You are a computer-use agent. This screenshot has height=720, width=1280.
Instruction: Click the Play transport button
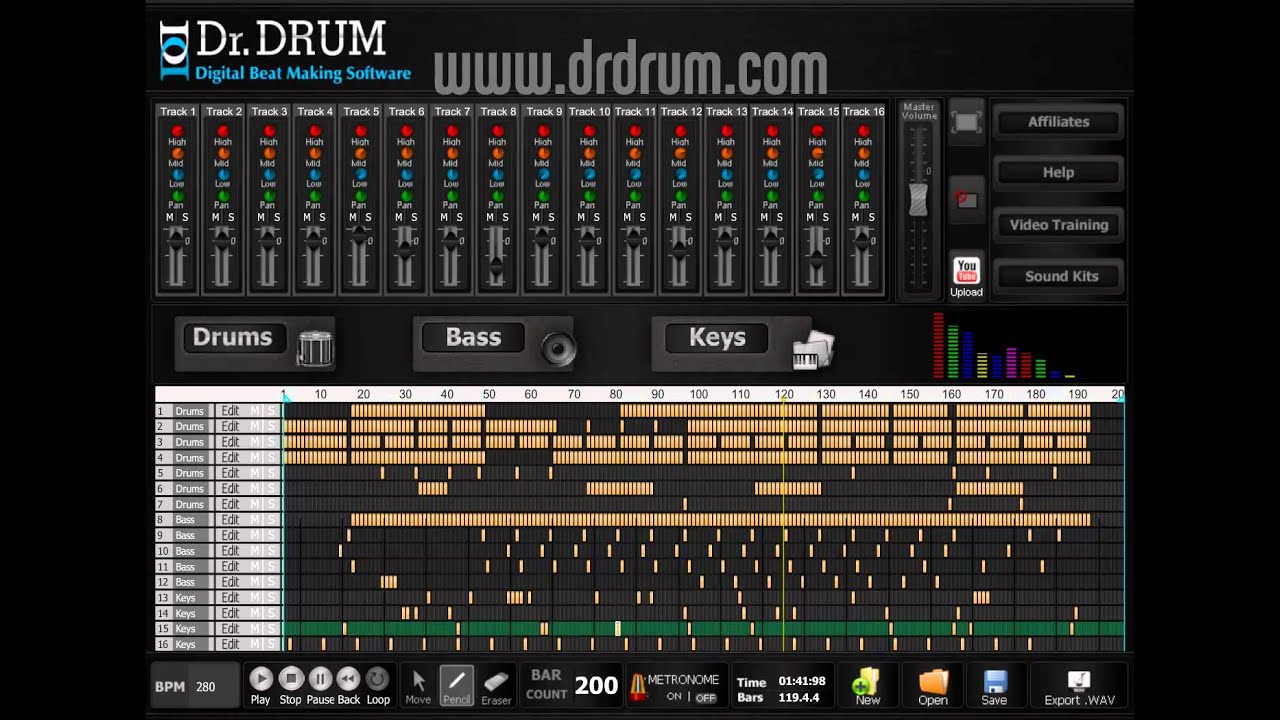(260, 679)
